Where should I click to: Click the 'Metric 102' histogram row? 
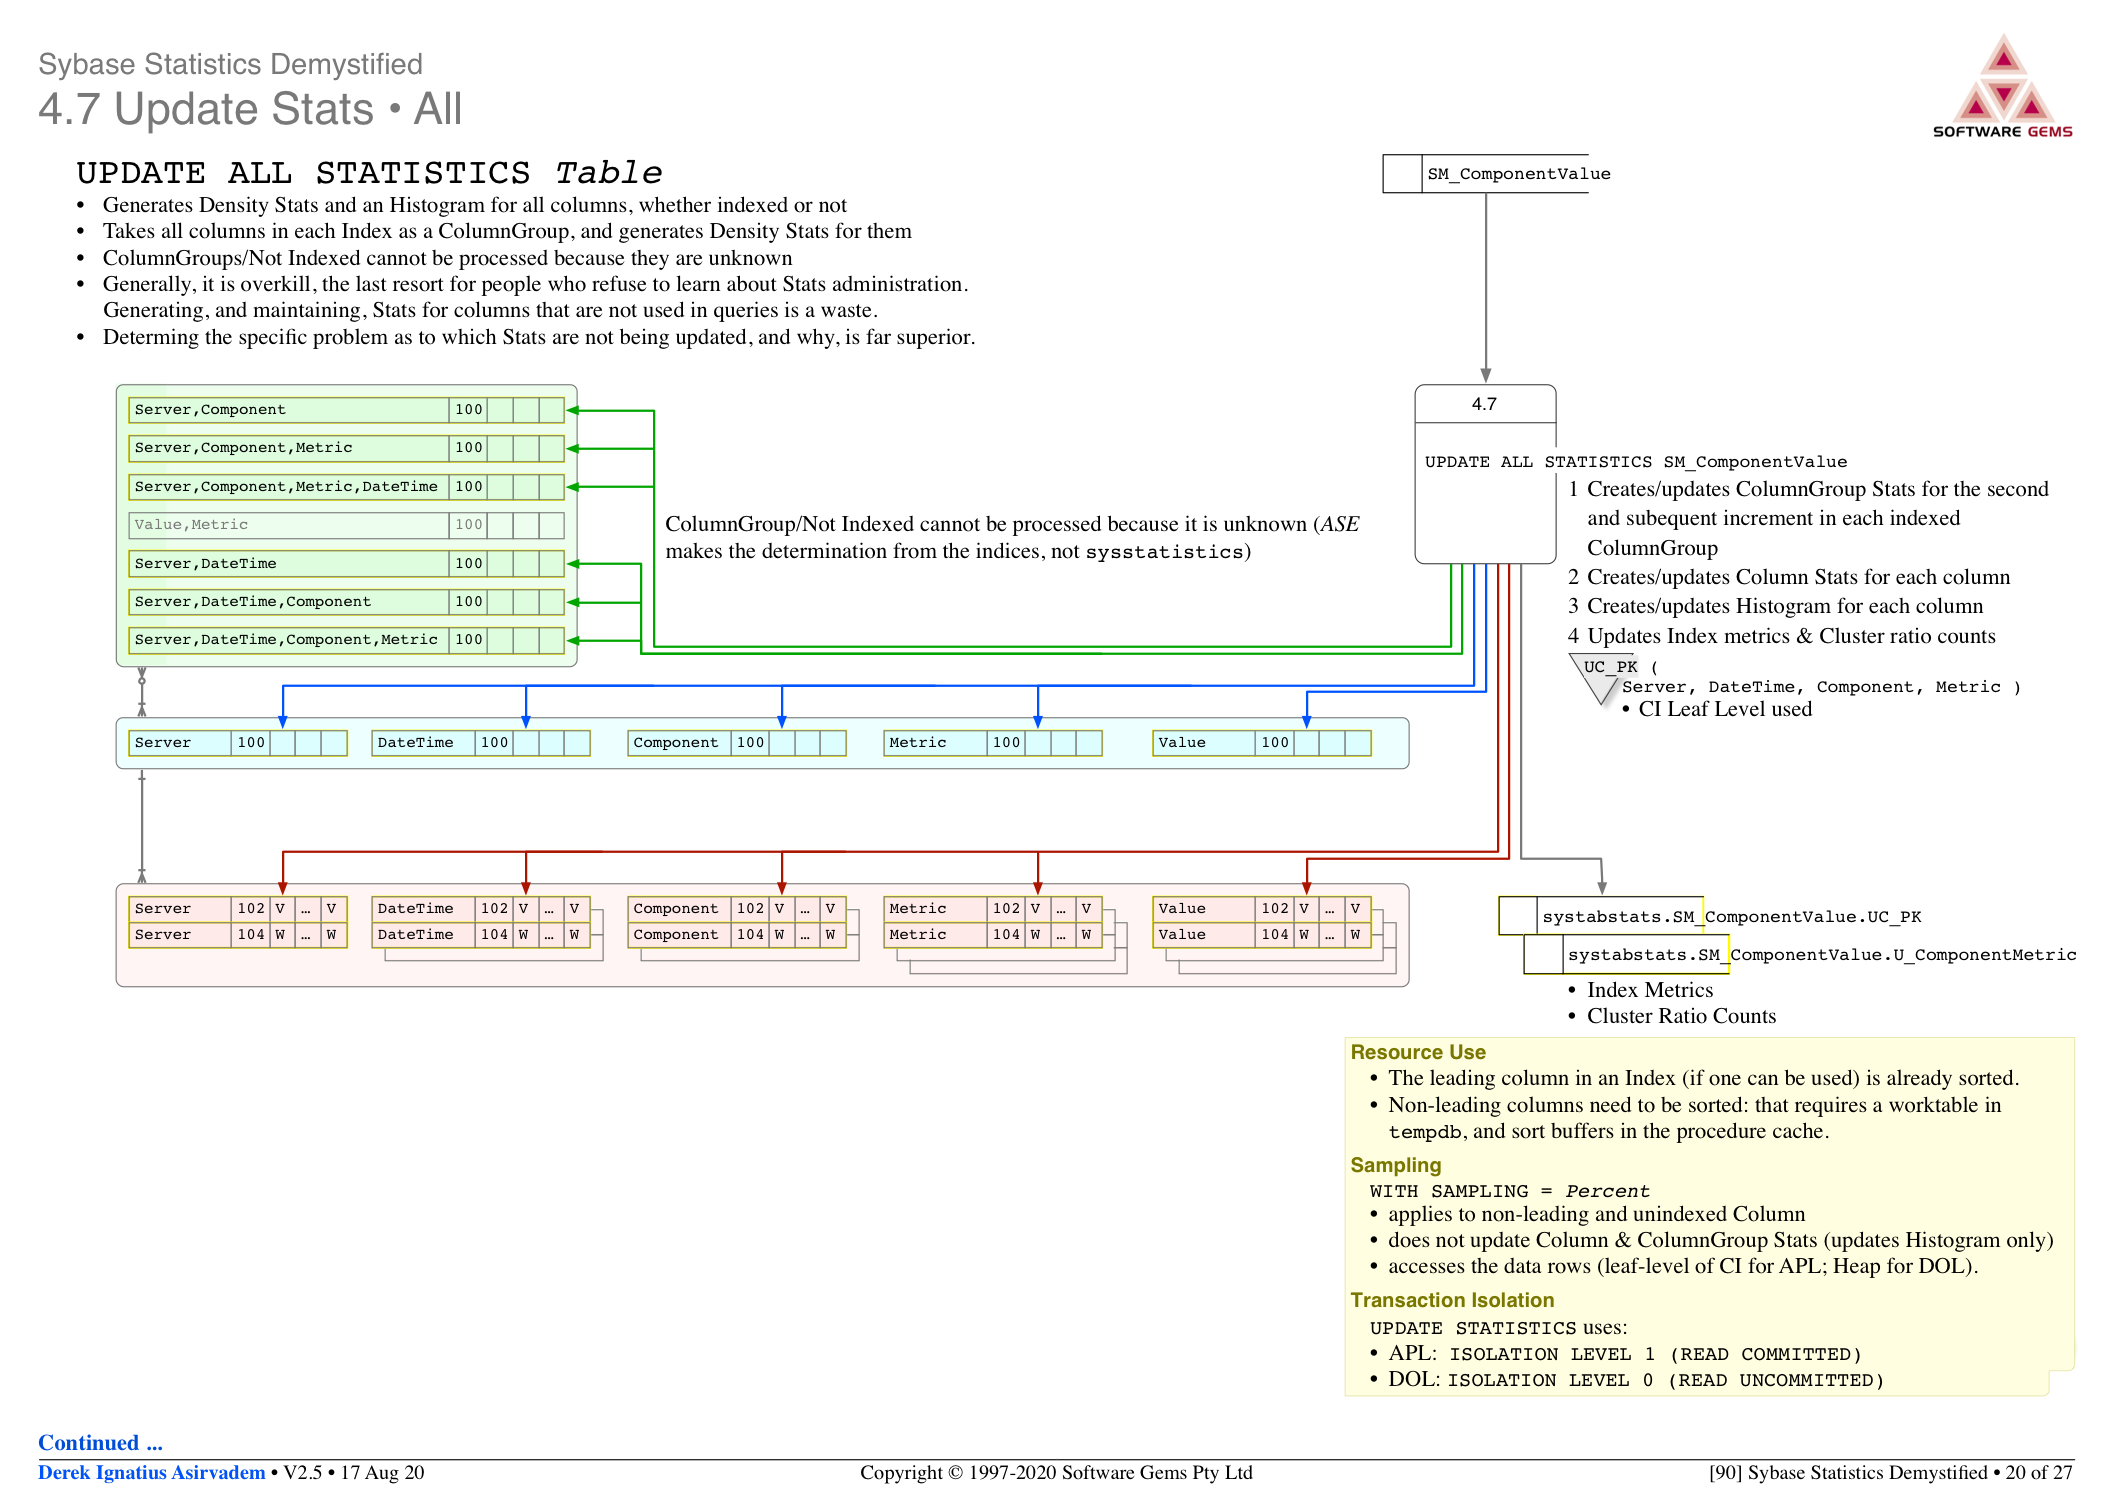click(993, 909)
